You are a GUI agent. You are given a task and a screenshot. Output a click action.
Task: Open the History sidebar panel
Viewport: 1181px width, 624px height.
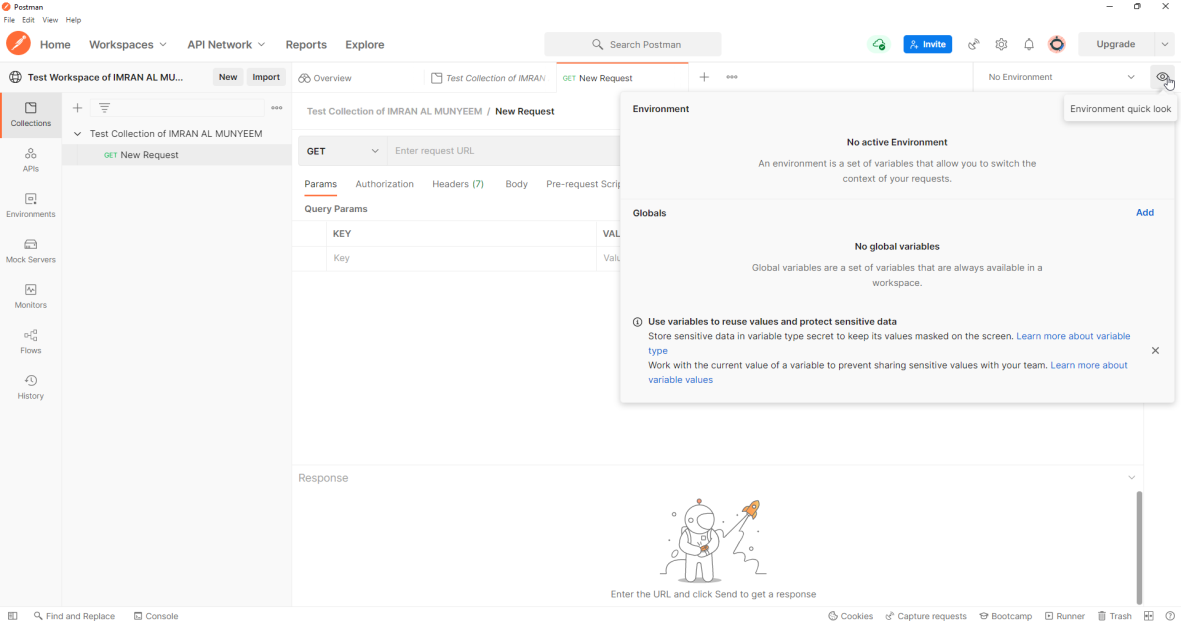(x=31, y=387)
